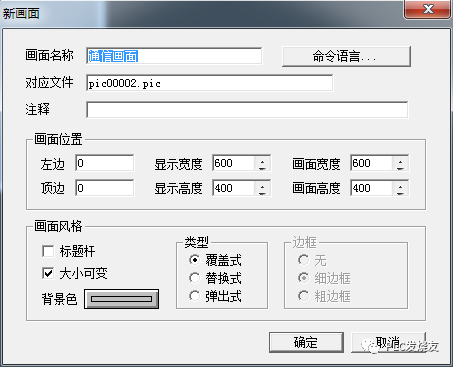Close the 新画面 dialog window
Viewport: 453px width, 367px height.
[428, 9]
